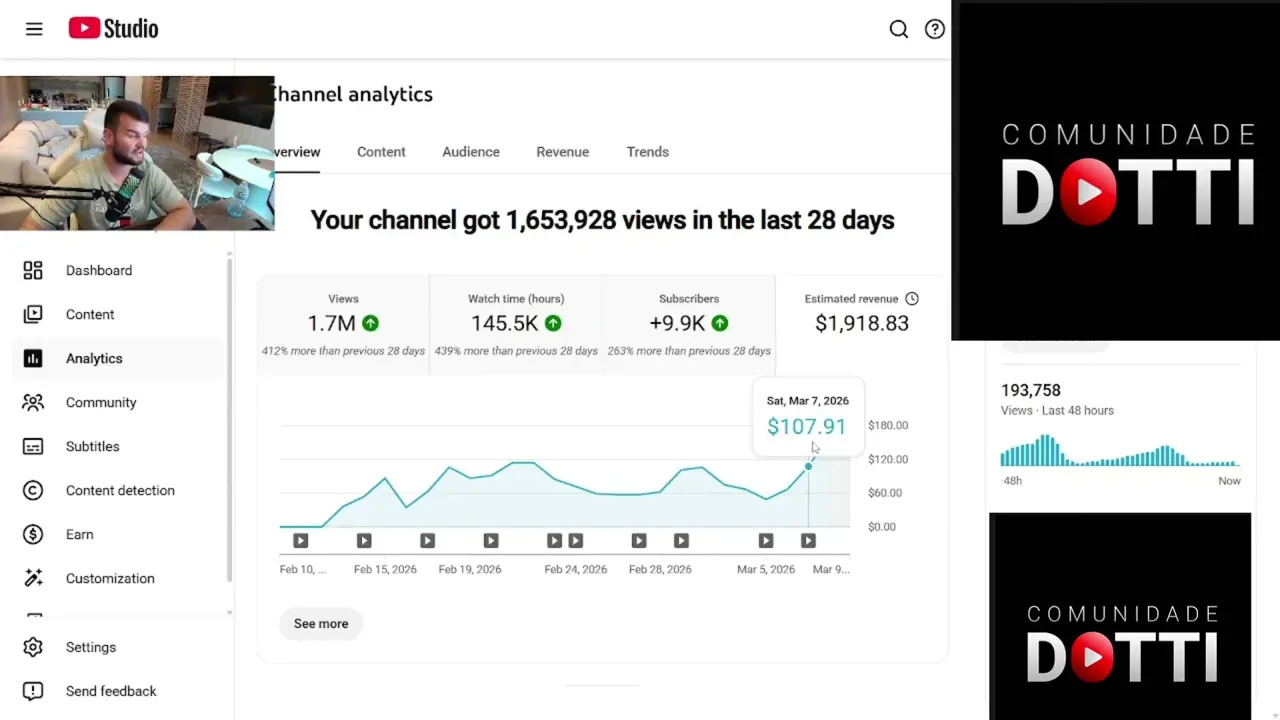Click the clock icon beside Estimated revenue
This screenshot has height=720, width=1280.
pos(912,298)
